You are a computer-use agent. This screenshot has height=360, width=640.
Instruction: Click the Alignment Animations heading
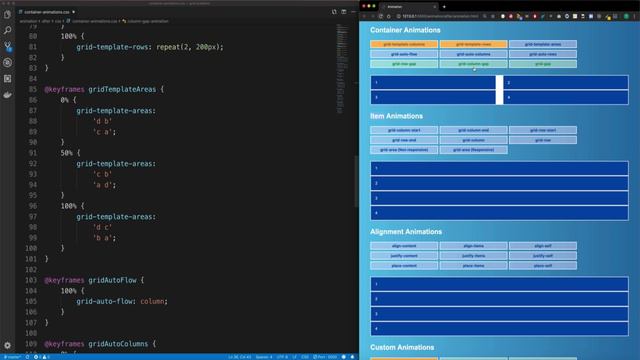[406, 231]
